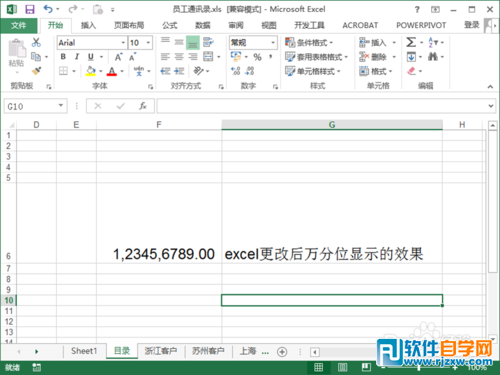Image resolution: width=500 pixels, height=375 pixels.
Task: Expand the 条件格式 conditional formatting menu
Action: click(309, 43)
